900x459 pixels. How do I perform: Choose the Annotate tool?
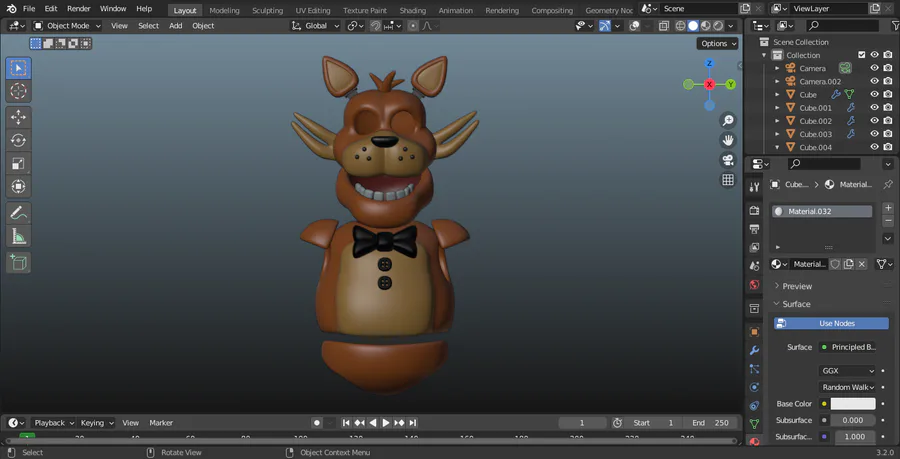pyautogui.click(x=18, y=213)
